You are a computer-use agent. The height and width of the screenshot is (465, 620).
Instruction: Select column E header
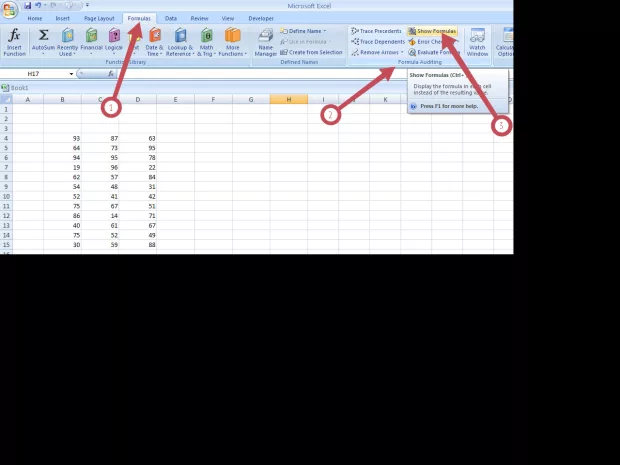coord(176,99)
